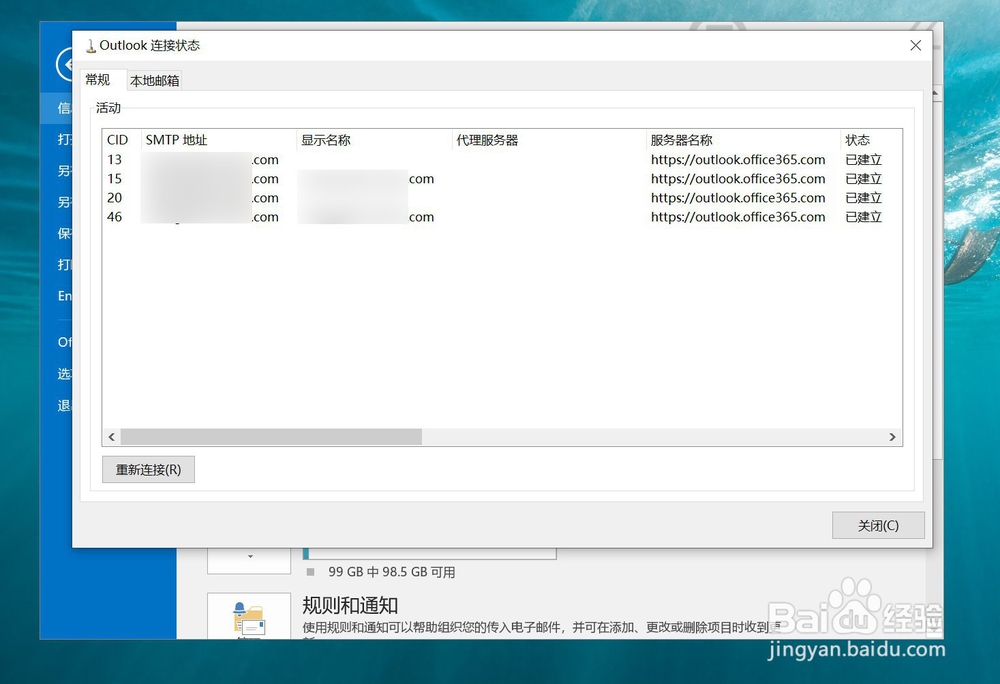The height and width of the screenshot is (684, 1000).
Task: Switch to the 本地邮箱 tab
Action: pyautogui.click(x=154, y=80)
